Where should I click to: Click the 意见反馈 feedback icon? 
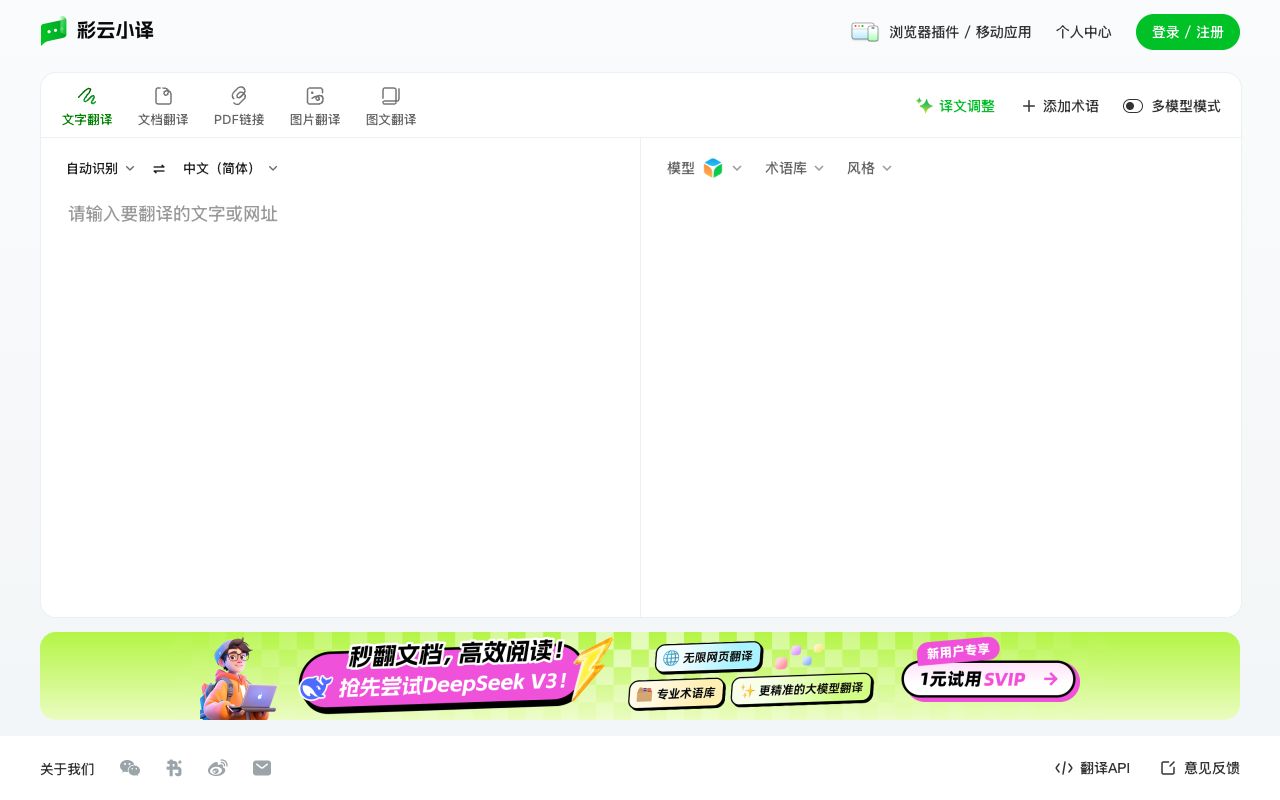point(1168,768)
